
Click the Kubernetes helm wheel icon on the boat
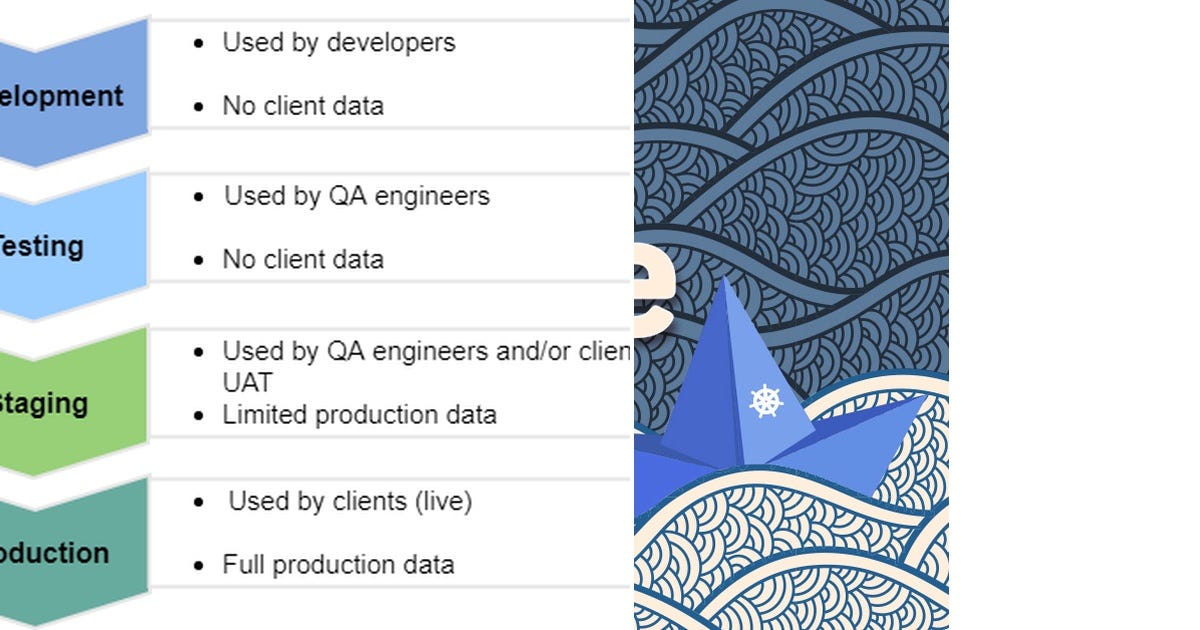(765, 402)
